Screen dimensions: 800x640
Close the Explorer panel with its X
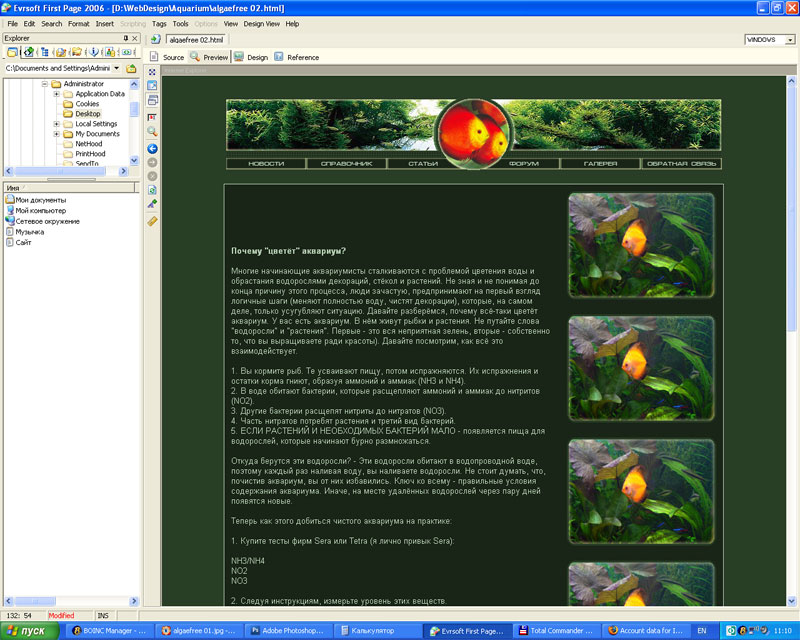(x=135, y=38)
